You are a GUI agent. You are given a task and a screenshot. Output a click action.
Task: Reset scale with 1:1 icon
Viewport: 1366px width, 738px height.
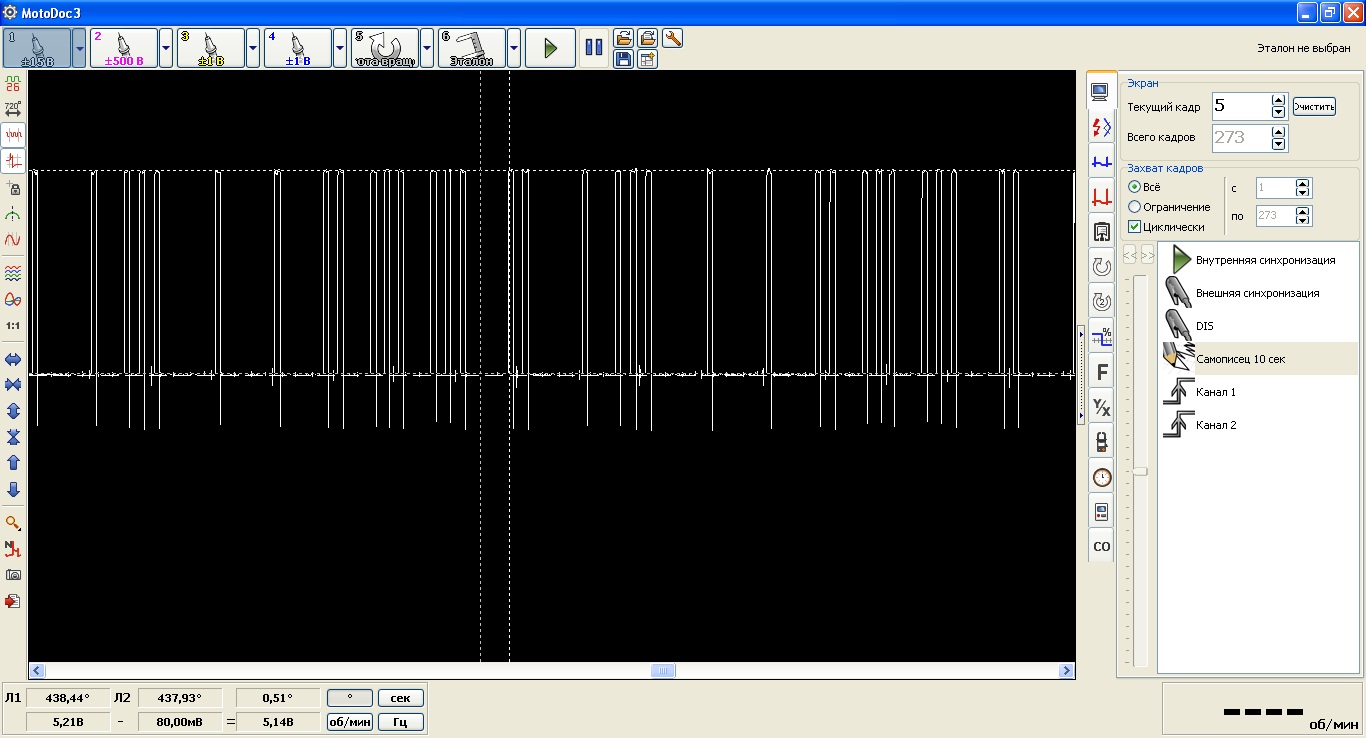(x=13, y=325)
